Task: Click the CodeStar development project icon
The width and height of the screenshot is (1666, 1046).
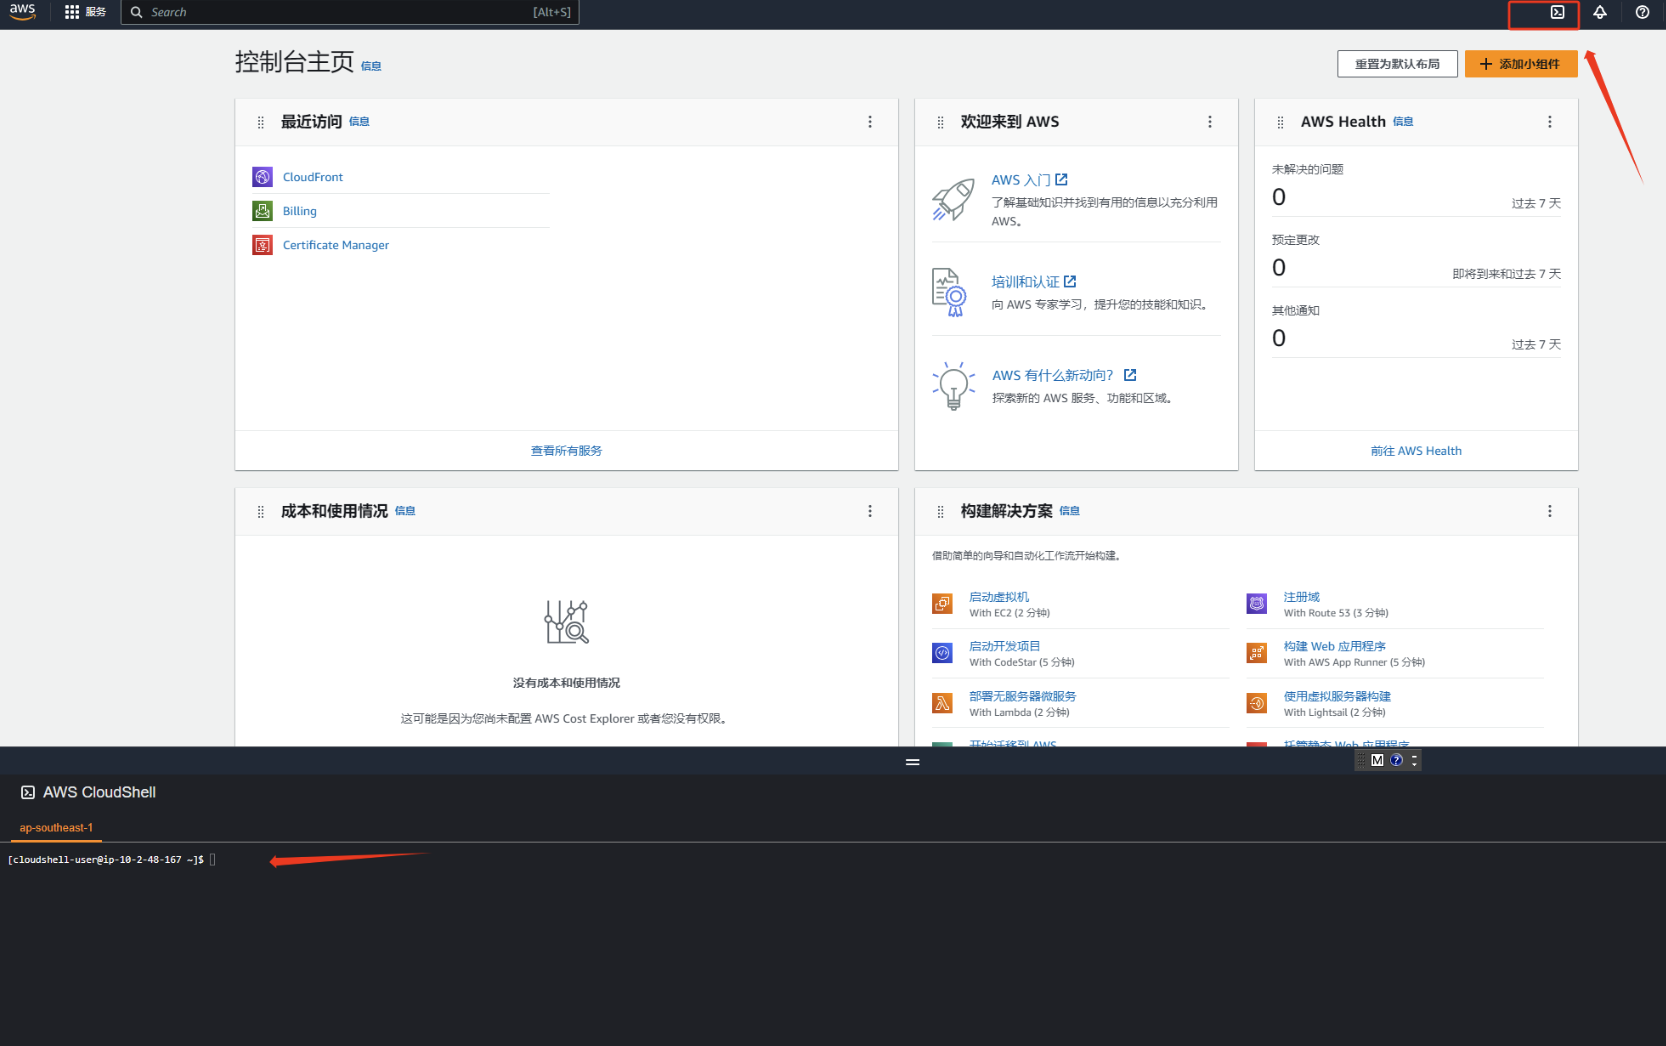Action: (x=942, y=653)
